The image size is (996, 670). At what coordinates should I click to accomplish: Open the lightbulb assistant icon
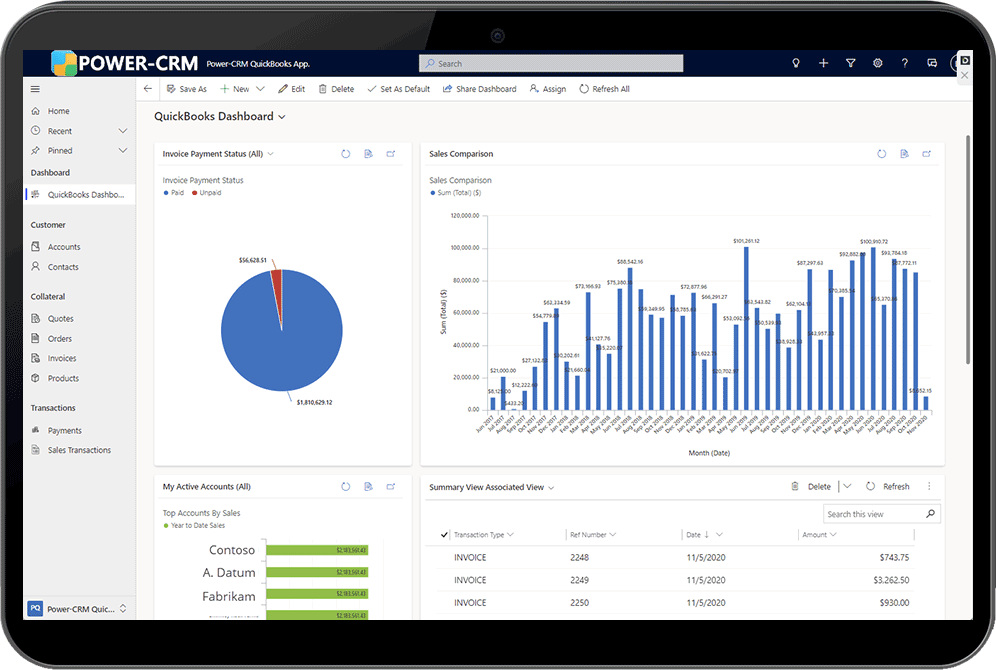click(796, 63)
